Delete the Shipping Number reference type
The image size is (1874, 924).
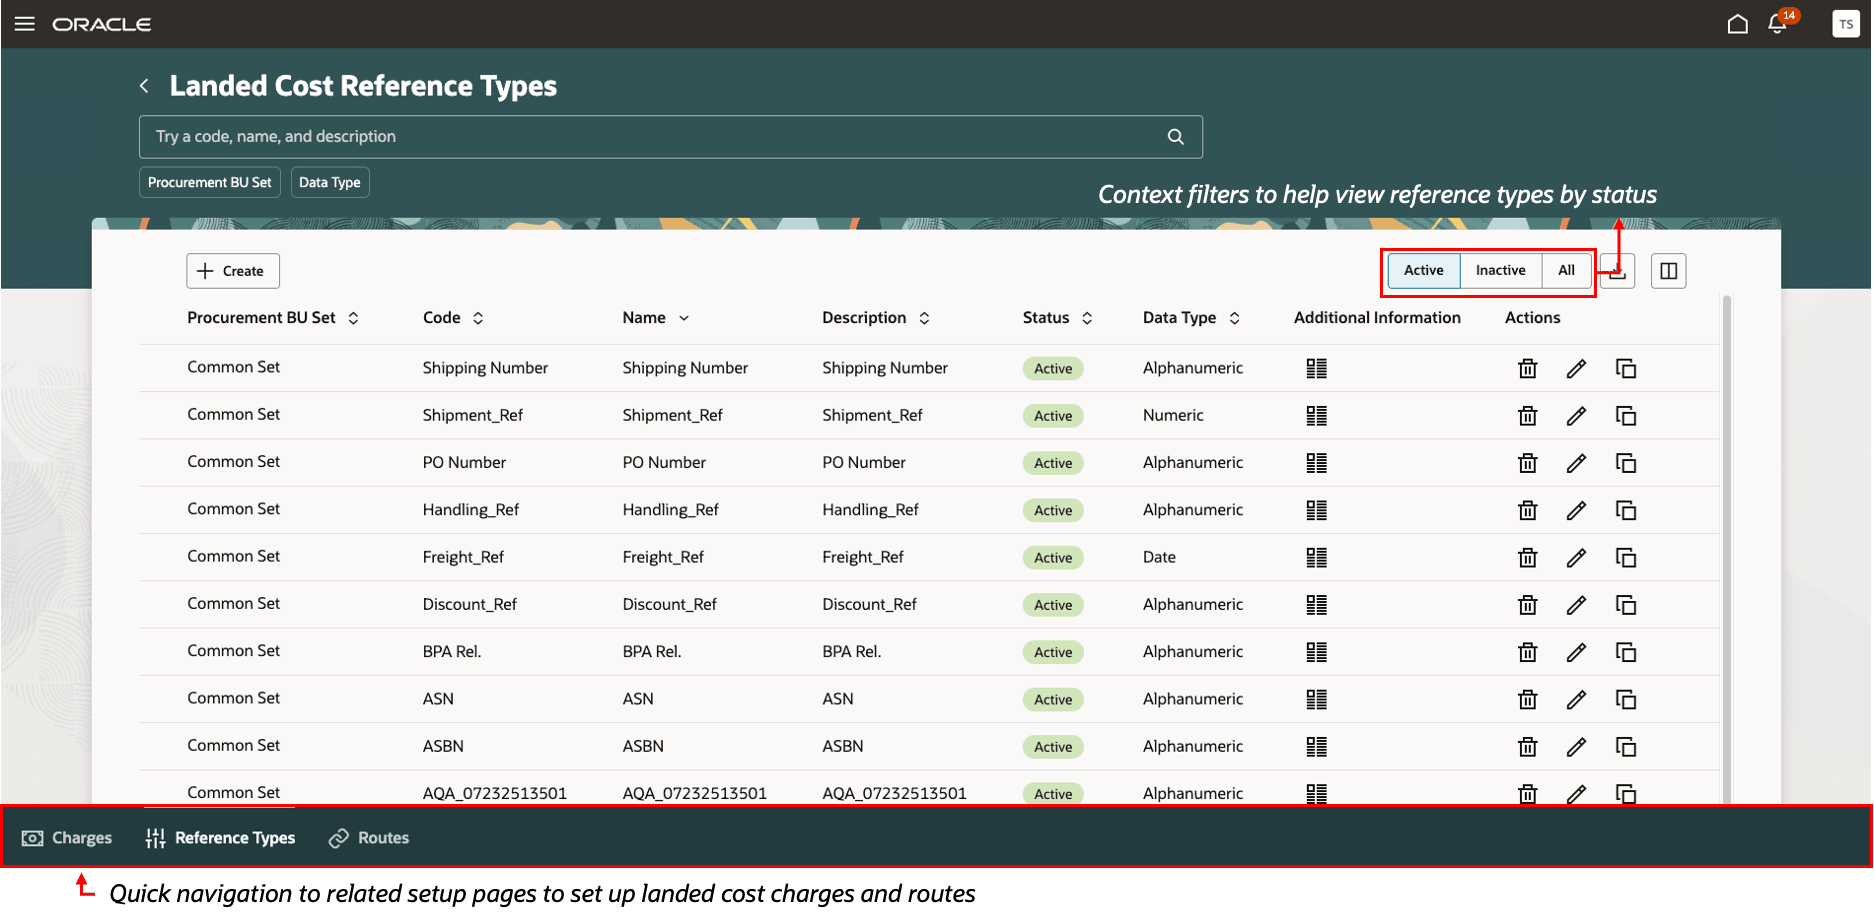(x=1527, y=369)
